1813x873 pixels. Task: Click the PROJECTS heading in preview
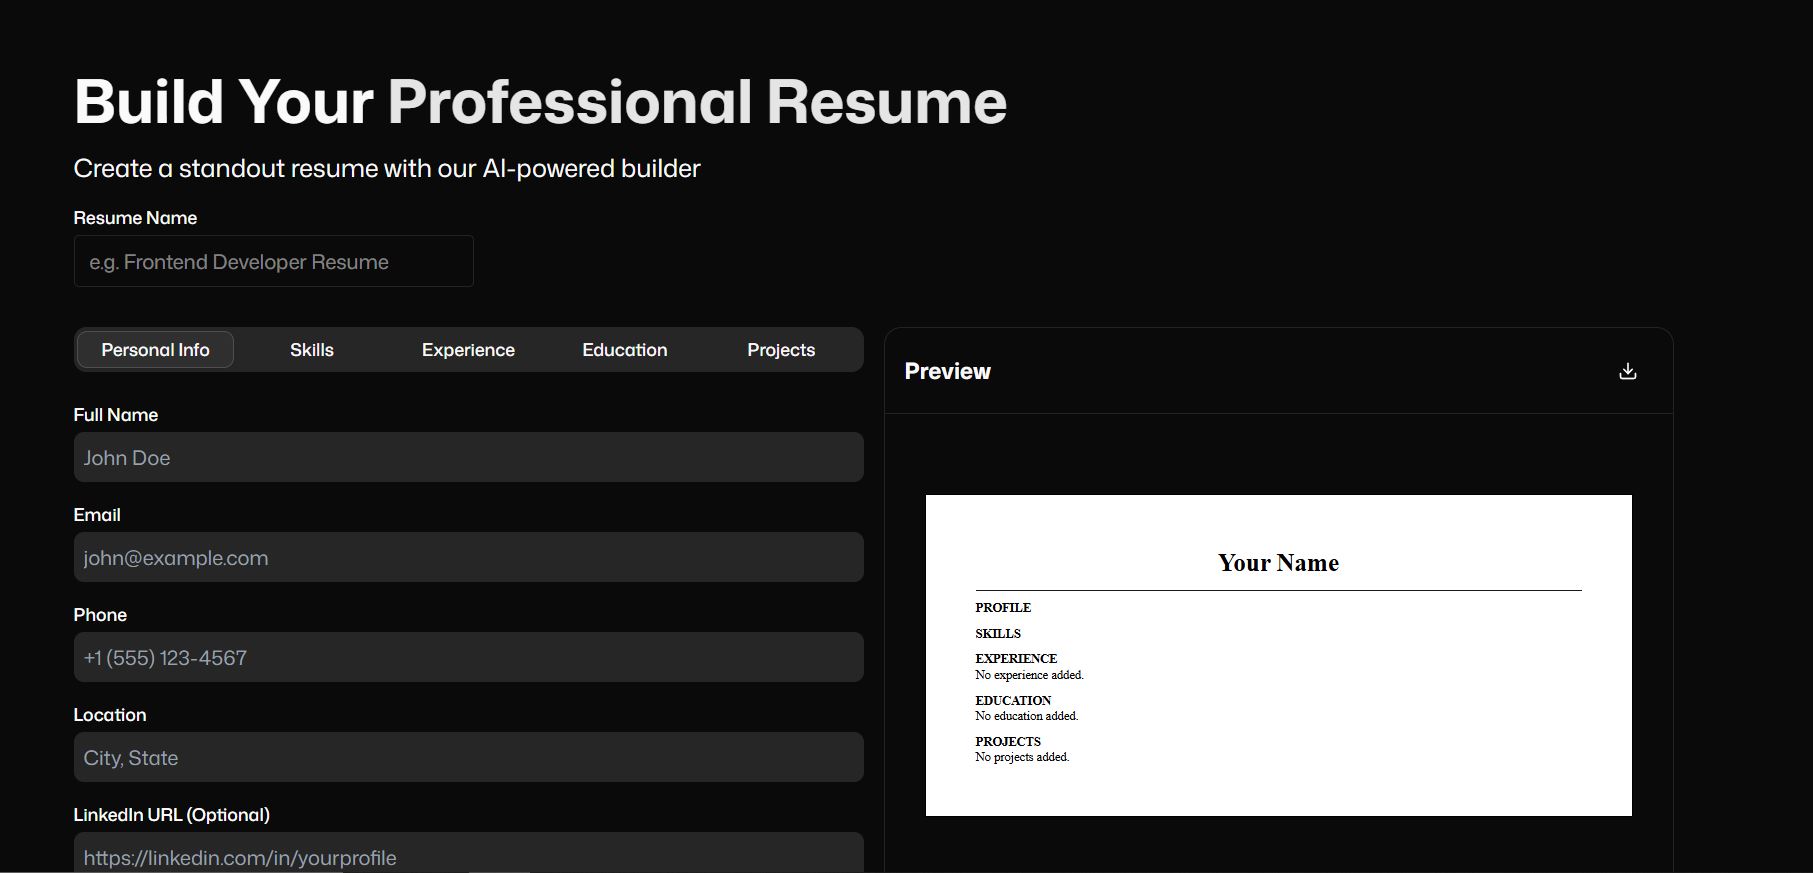[x=1008, y=742]
